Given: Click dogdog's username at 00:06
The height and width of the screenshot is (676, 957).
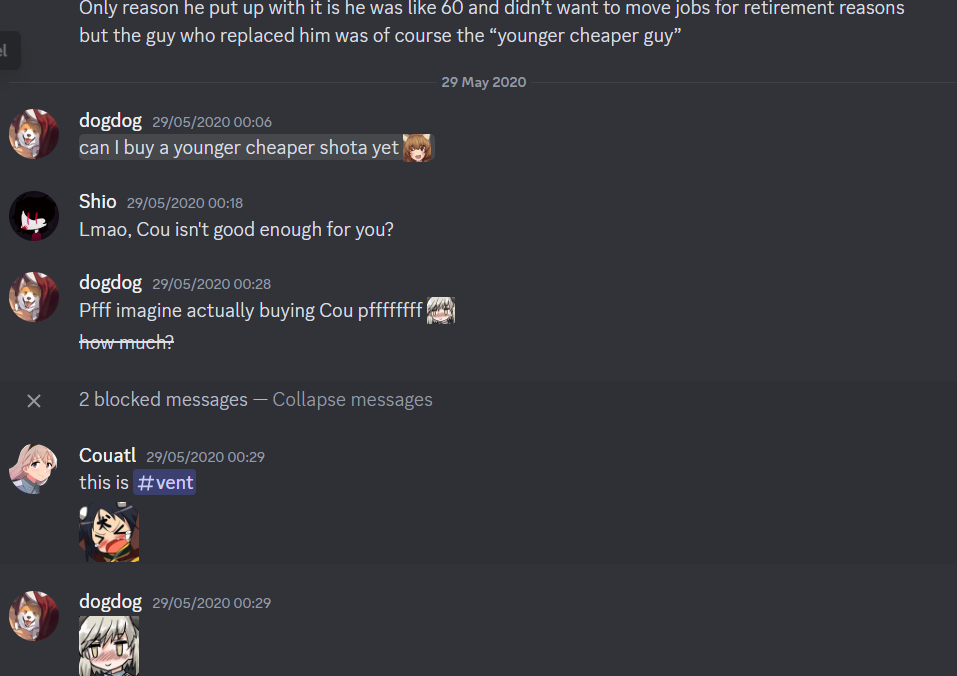Looking at the screenshot, I should pyautogui.click(x=110, y=121).
